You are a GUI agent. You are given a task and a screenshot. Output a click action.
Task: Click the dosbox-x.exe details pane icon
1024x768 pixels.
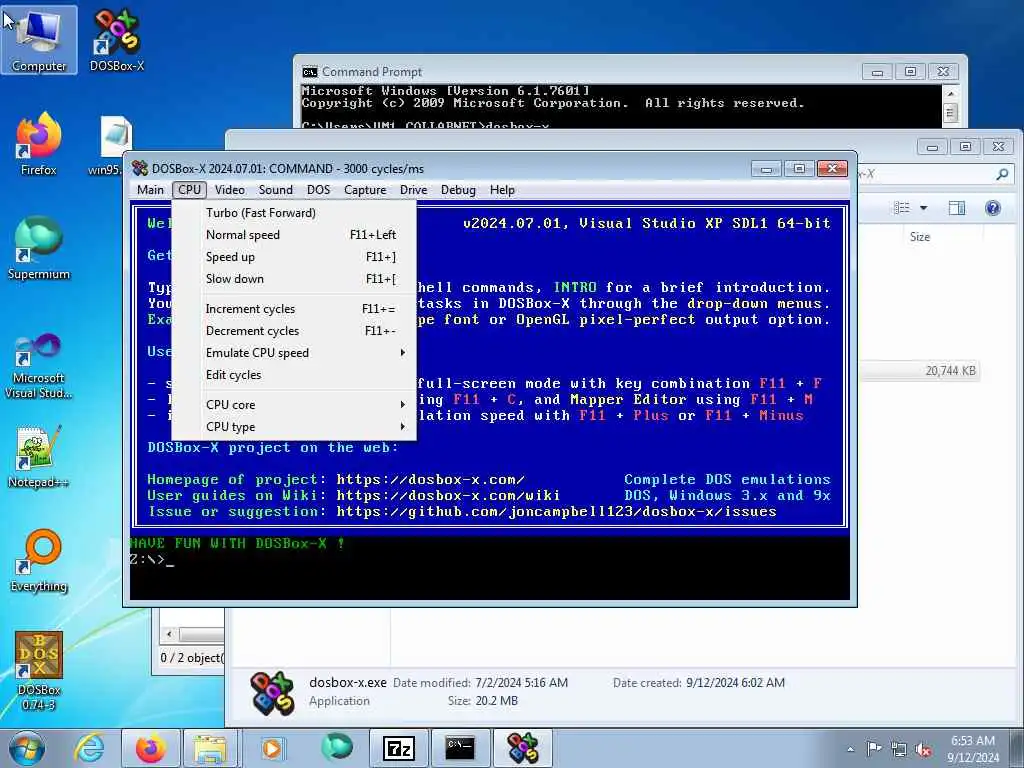(272, 692)
